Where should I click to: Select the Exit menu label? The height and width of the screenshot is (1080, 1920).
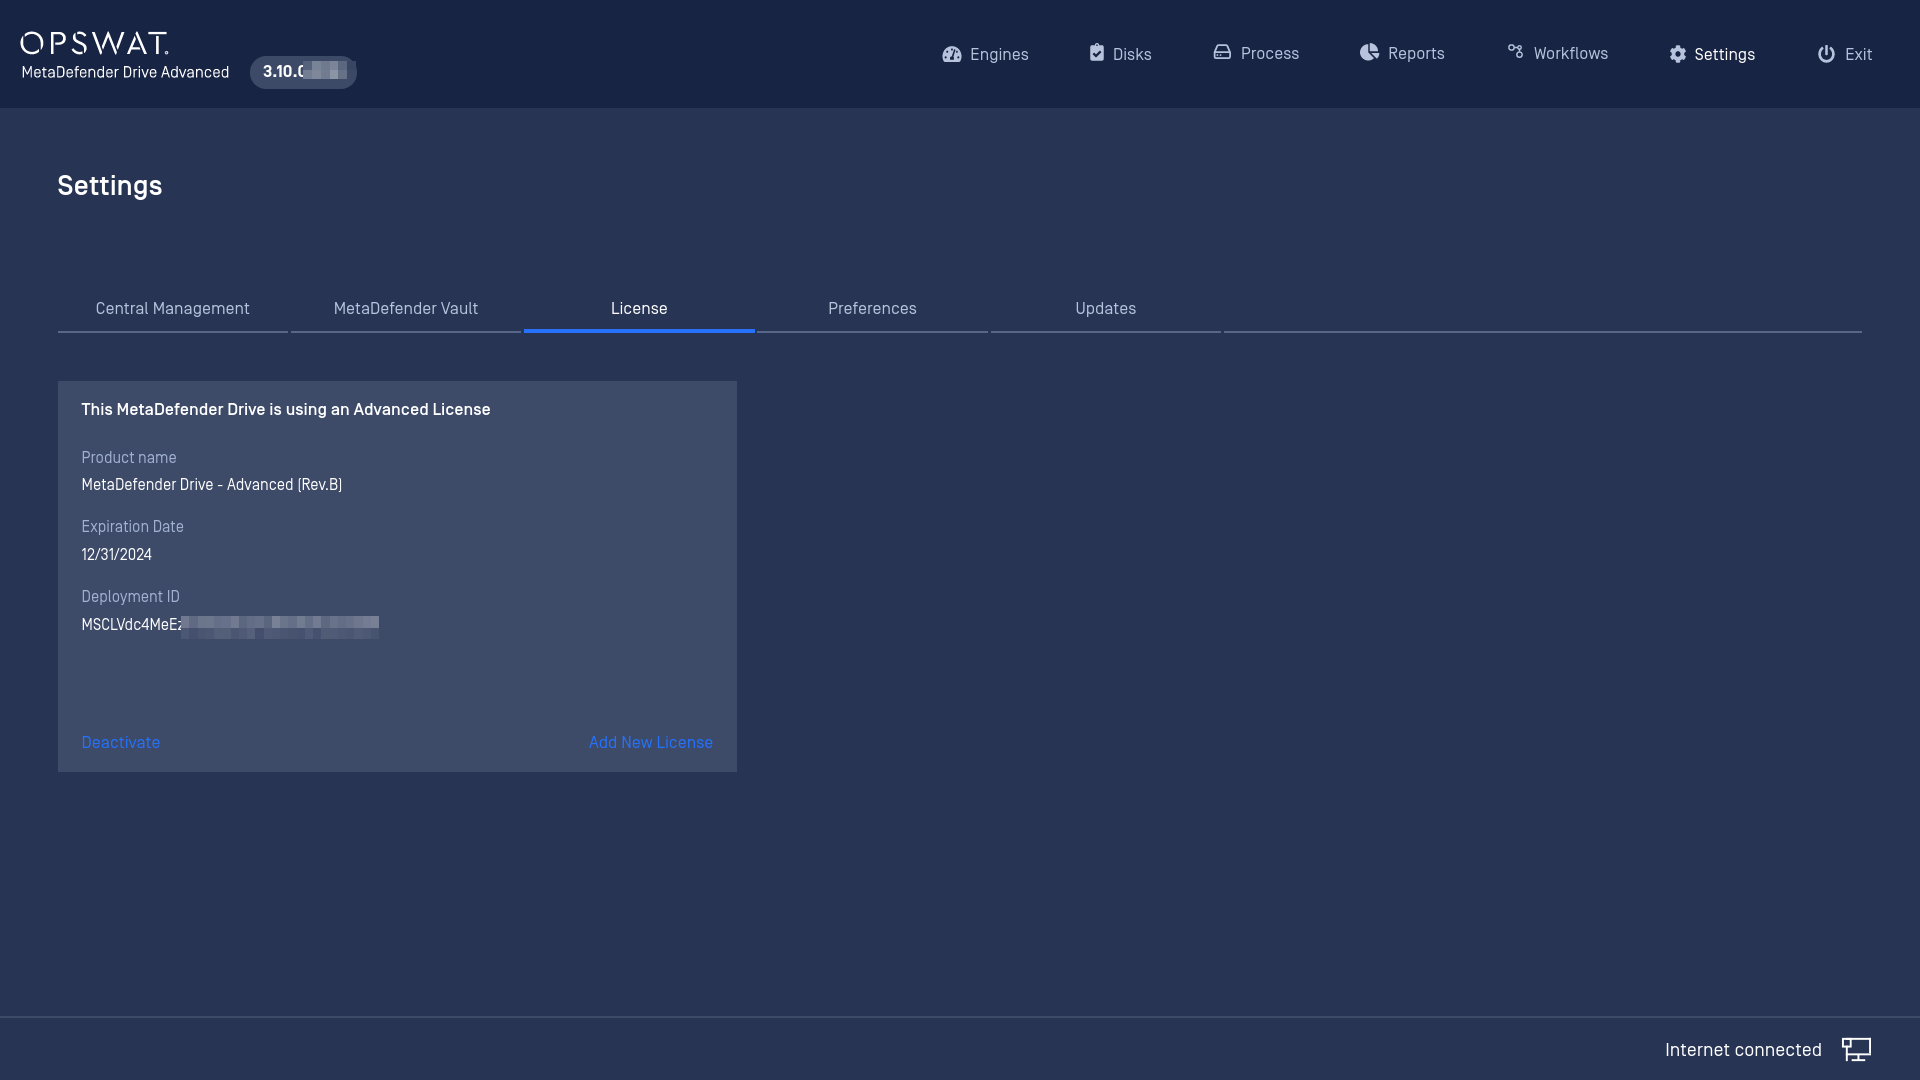tap(1858, 54)
